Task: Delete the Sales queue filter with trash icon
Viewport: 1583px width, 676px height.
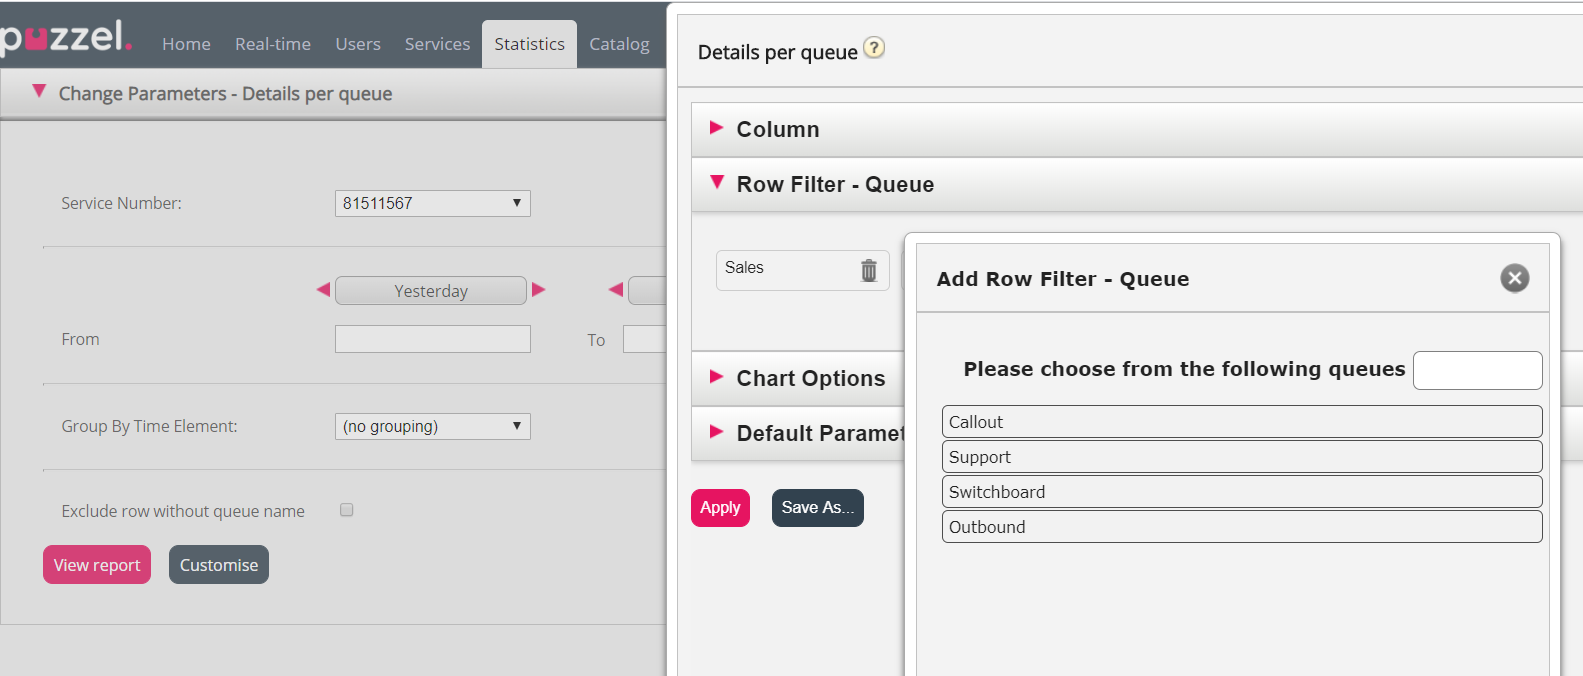Action: point(868,270)
